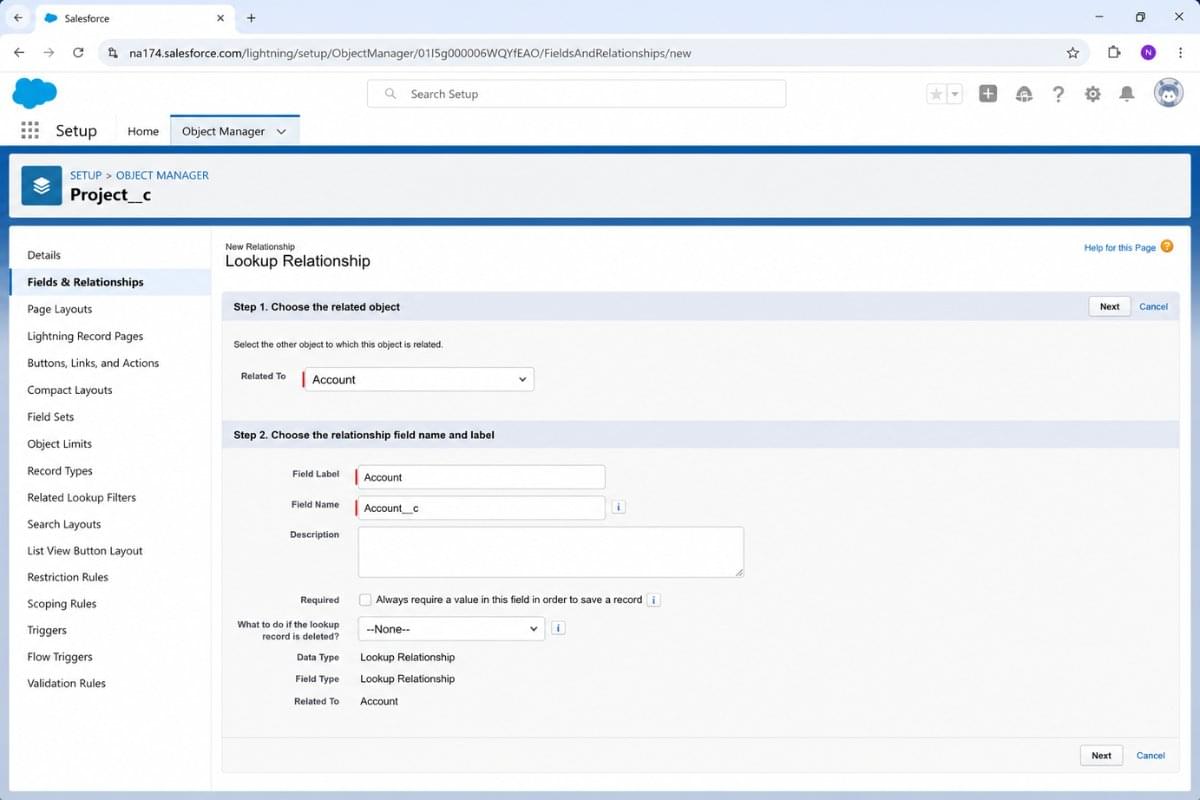The height and width of the screenshot is (800, 1200).
Task: Open a new browser tab
Action: point(251,18)
